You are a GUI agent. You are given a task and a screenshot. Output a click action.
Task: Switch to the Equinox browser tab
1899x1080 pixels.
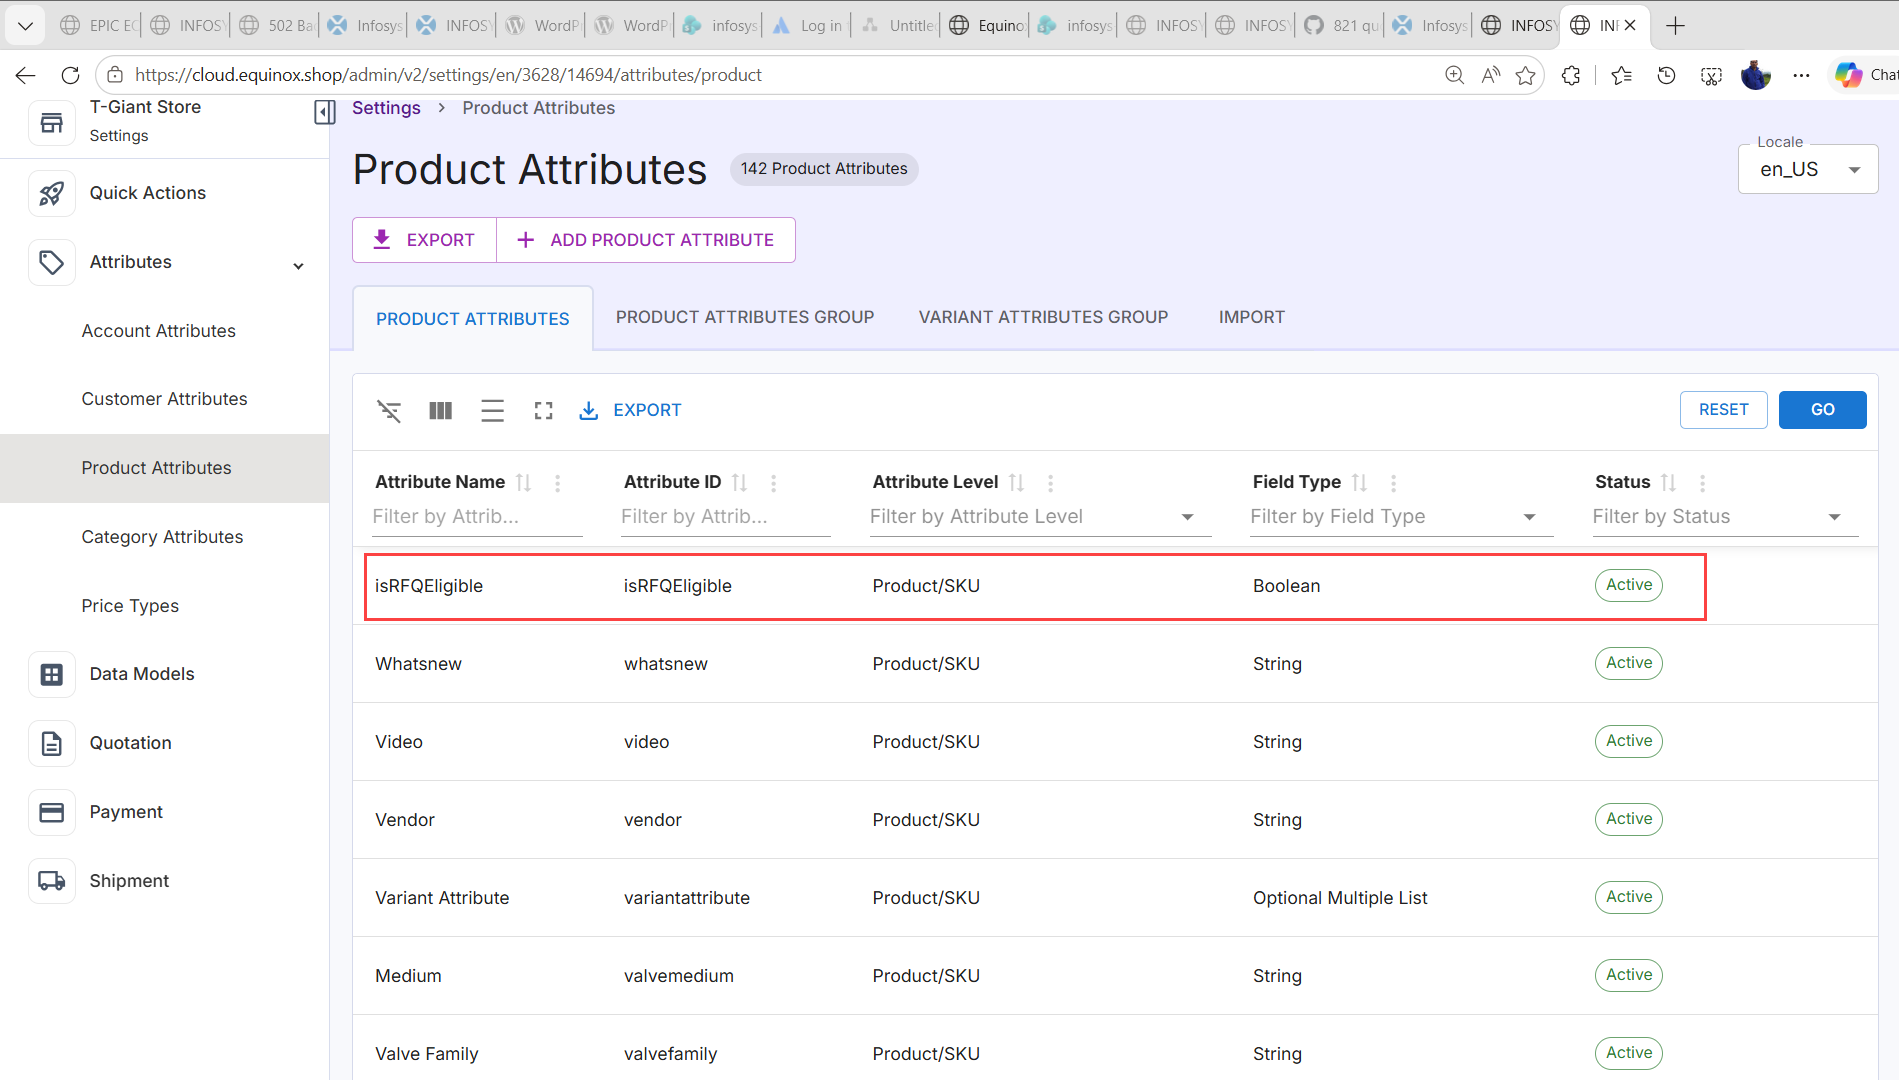pos(987,26)
